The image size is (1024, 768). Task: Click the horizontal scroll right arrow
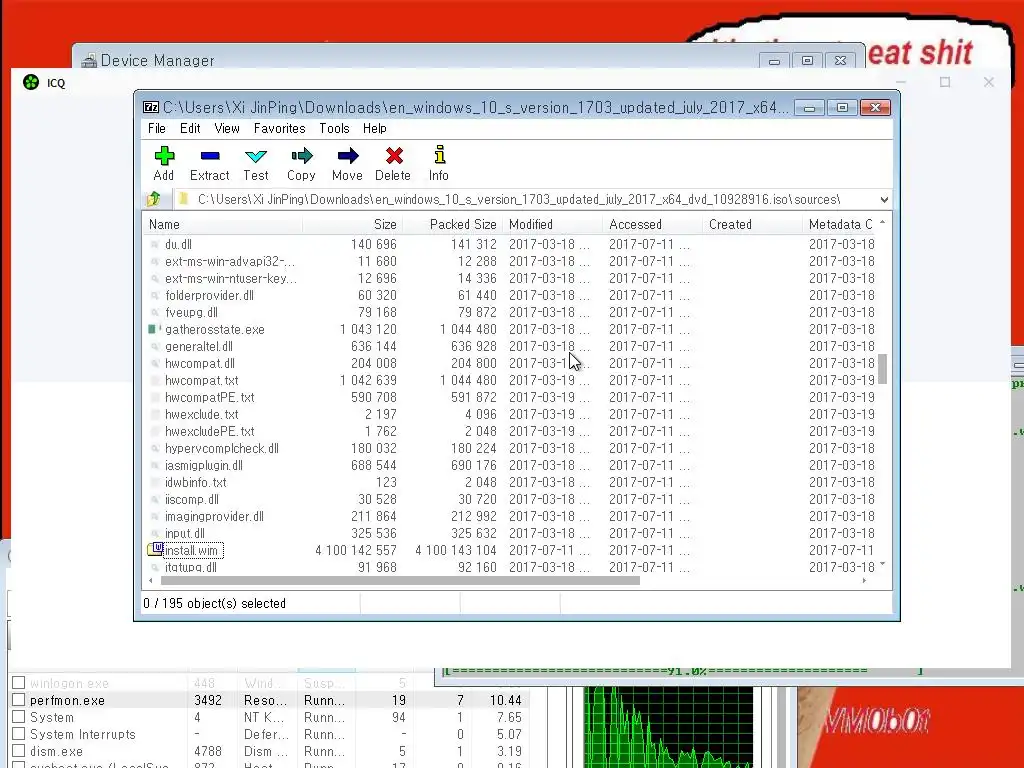864,580
